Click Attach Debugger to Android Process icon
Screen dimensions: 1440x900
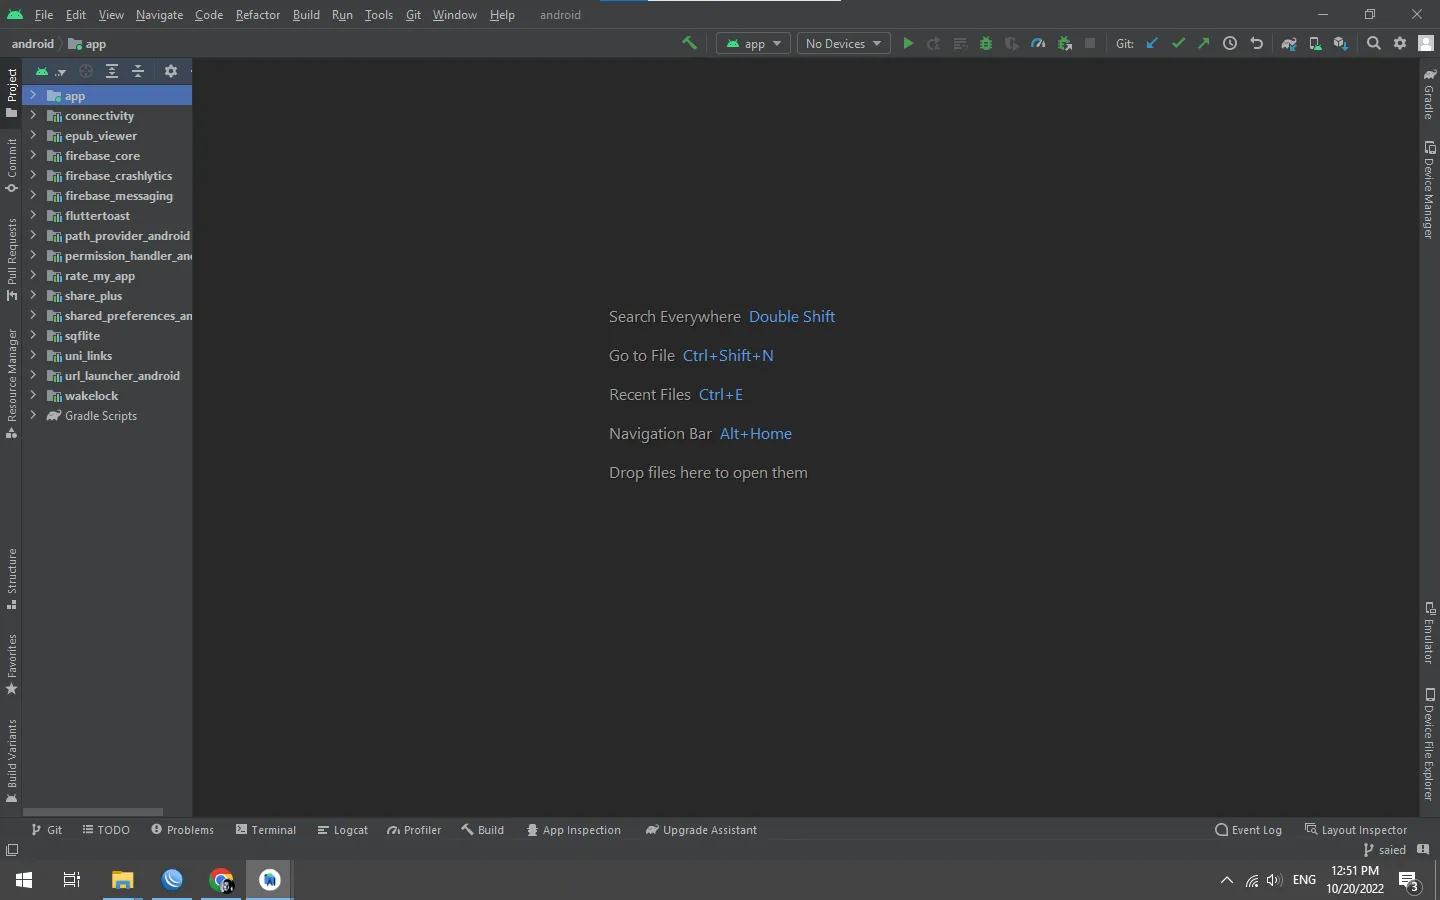tap(1064, 43)
